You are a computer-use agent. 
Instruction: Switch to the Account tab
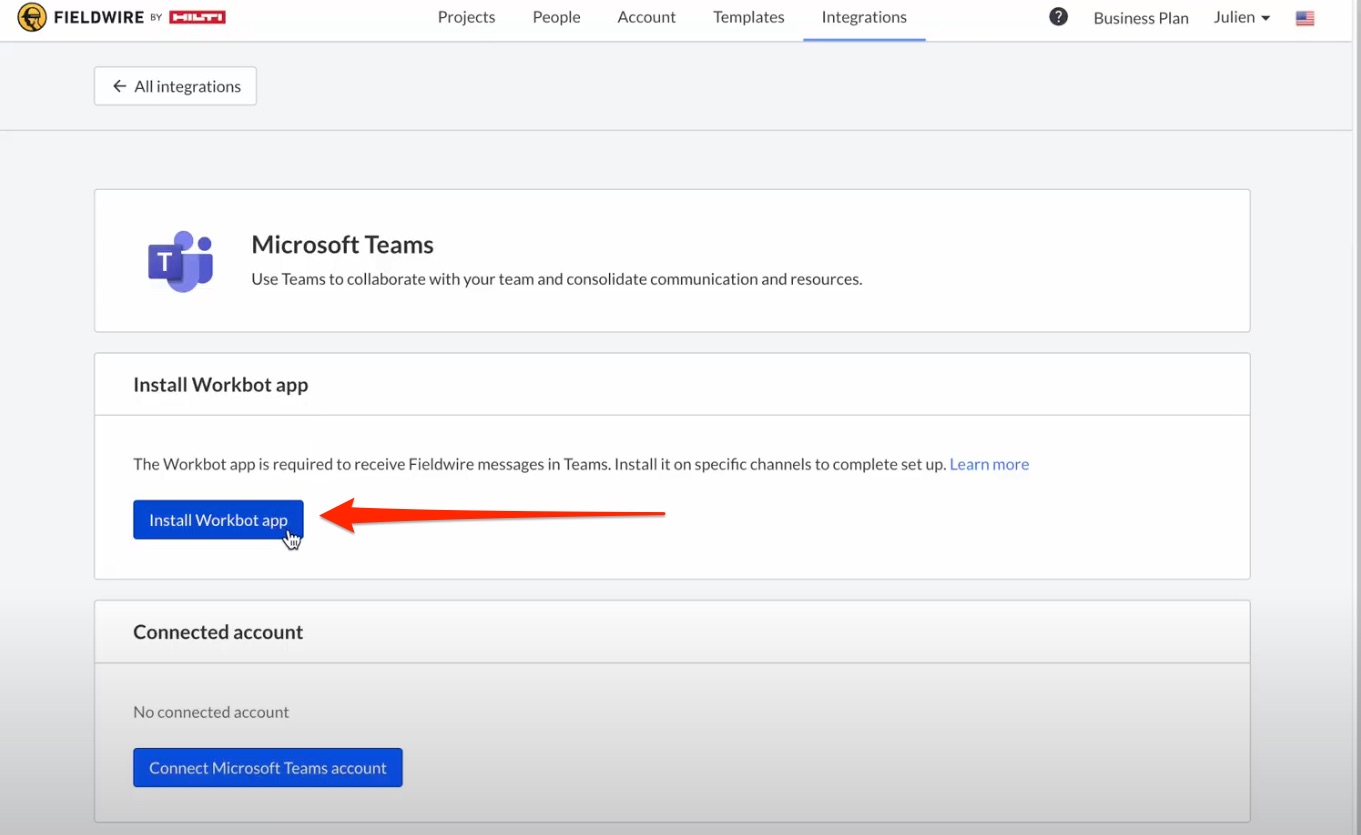coord(646,17)
